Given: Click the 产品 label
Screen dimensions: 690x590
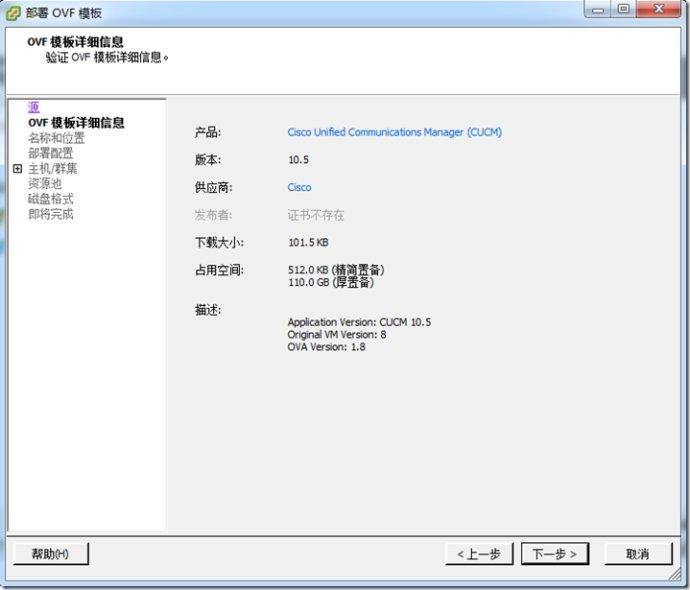Looking at the screenshot, I should point(208,132).
